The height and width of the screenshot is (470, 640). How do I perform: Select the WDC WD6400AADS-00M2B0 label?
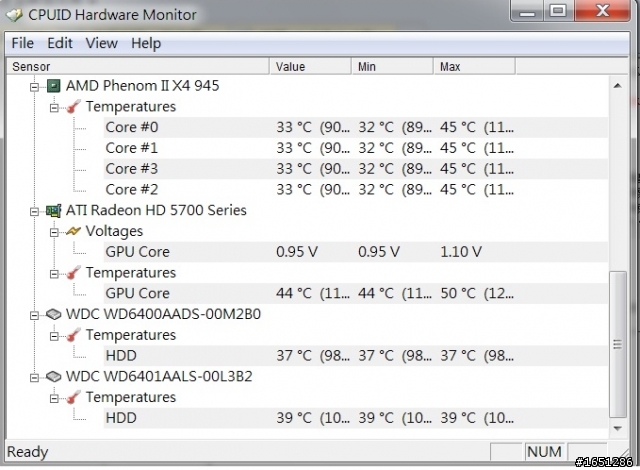click(x=163, y=314)
